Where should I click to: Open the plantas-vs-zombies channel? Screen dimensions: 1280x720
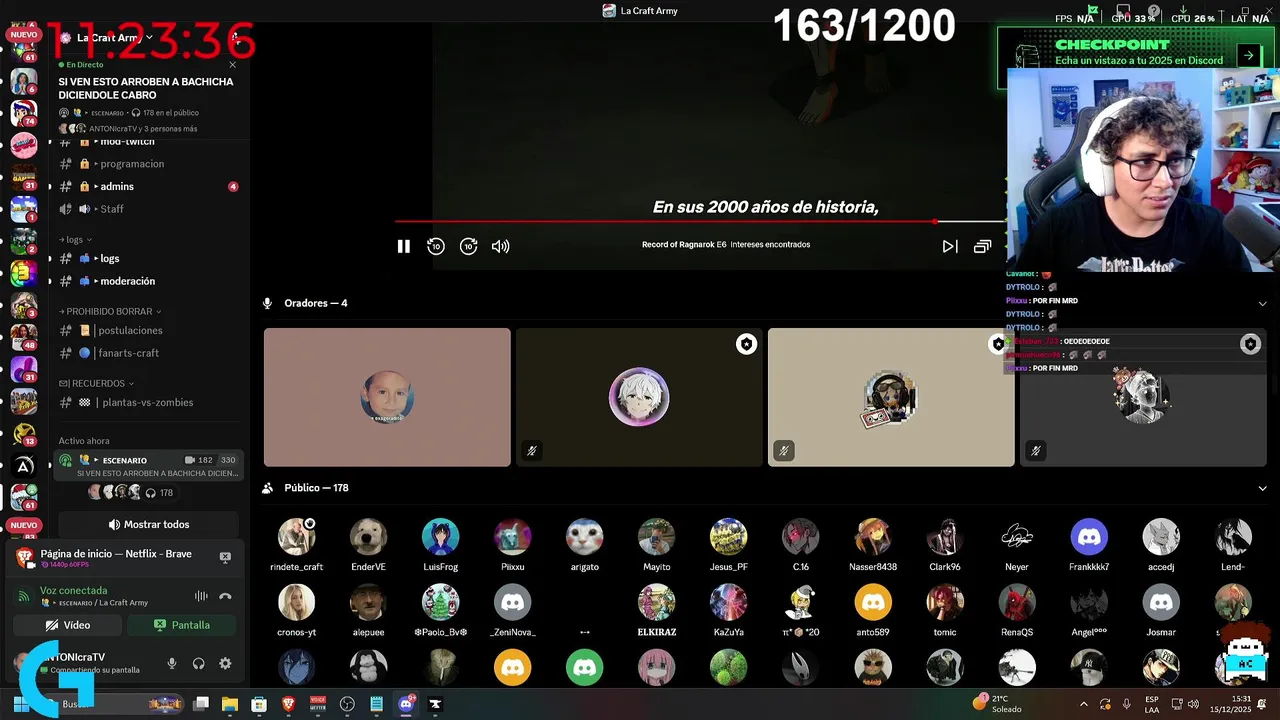click(x=147, y=403)
